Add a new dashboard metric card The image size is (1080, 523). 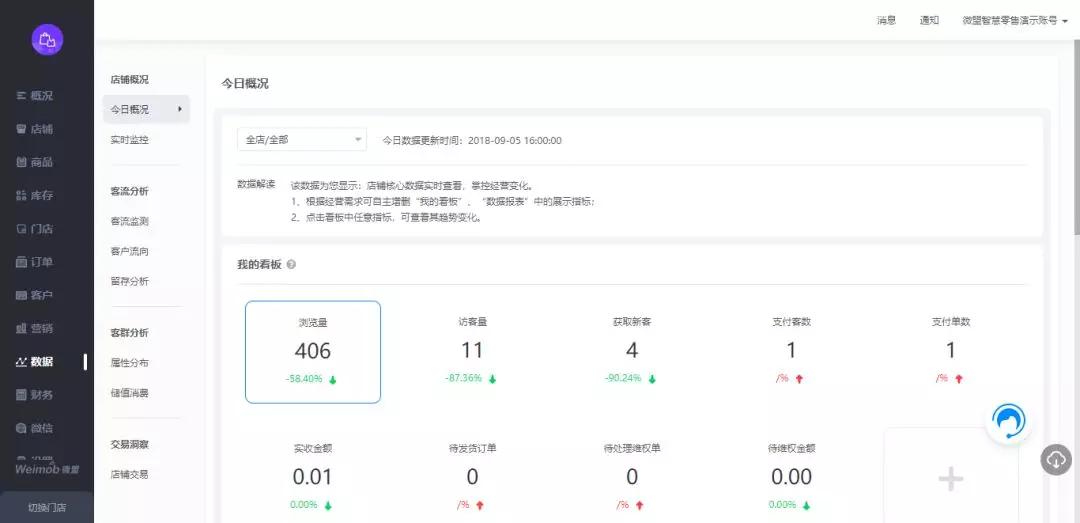950,478
